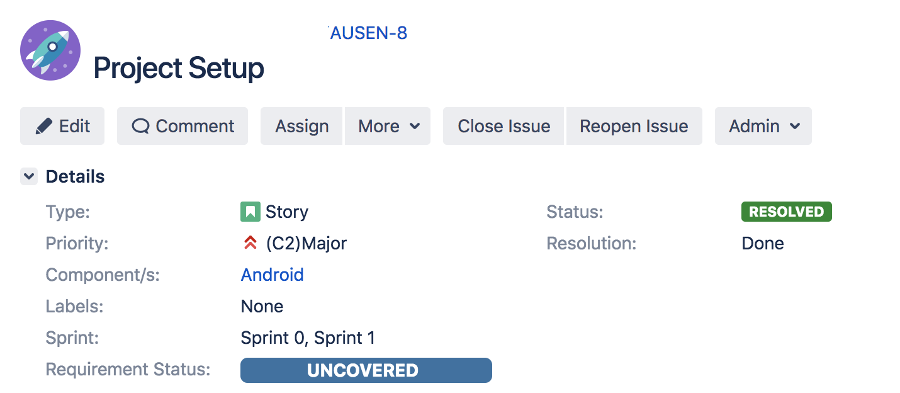Open the AUSEN-8 issue key link
Viewport: 900px width, 393px height.
point(368,33)
